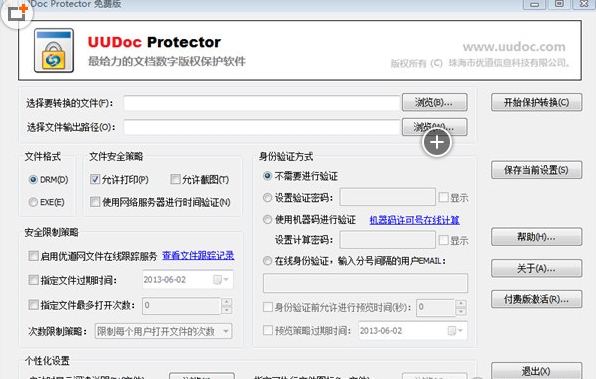Click the 选择要转换的文件 input field
596x379 pixels.
tap(262, 103)
